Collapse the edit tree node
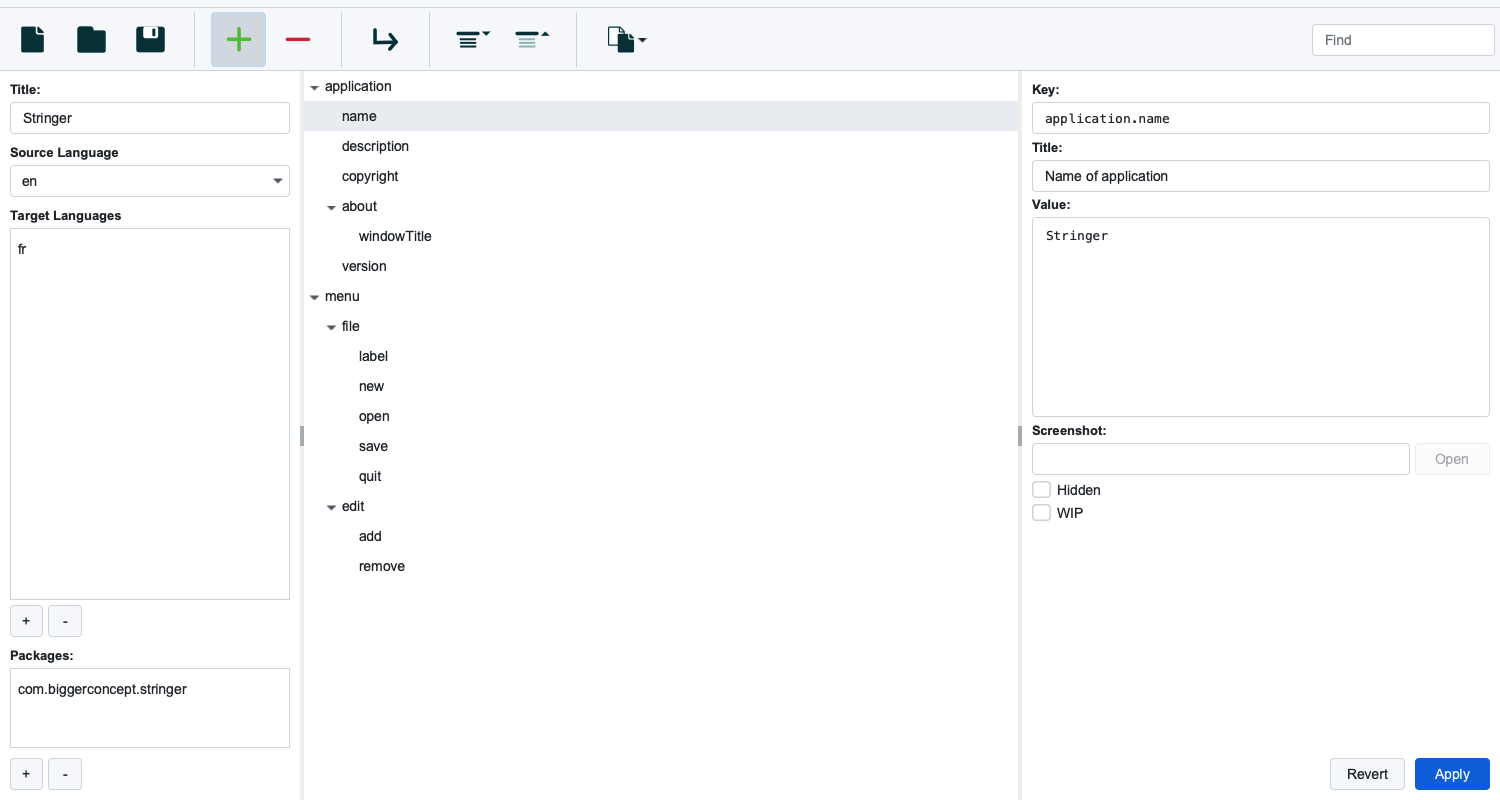 point(331,507)
